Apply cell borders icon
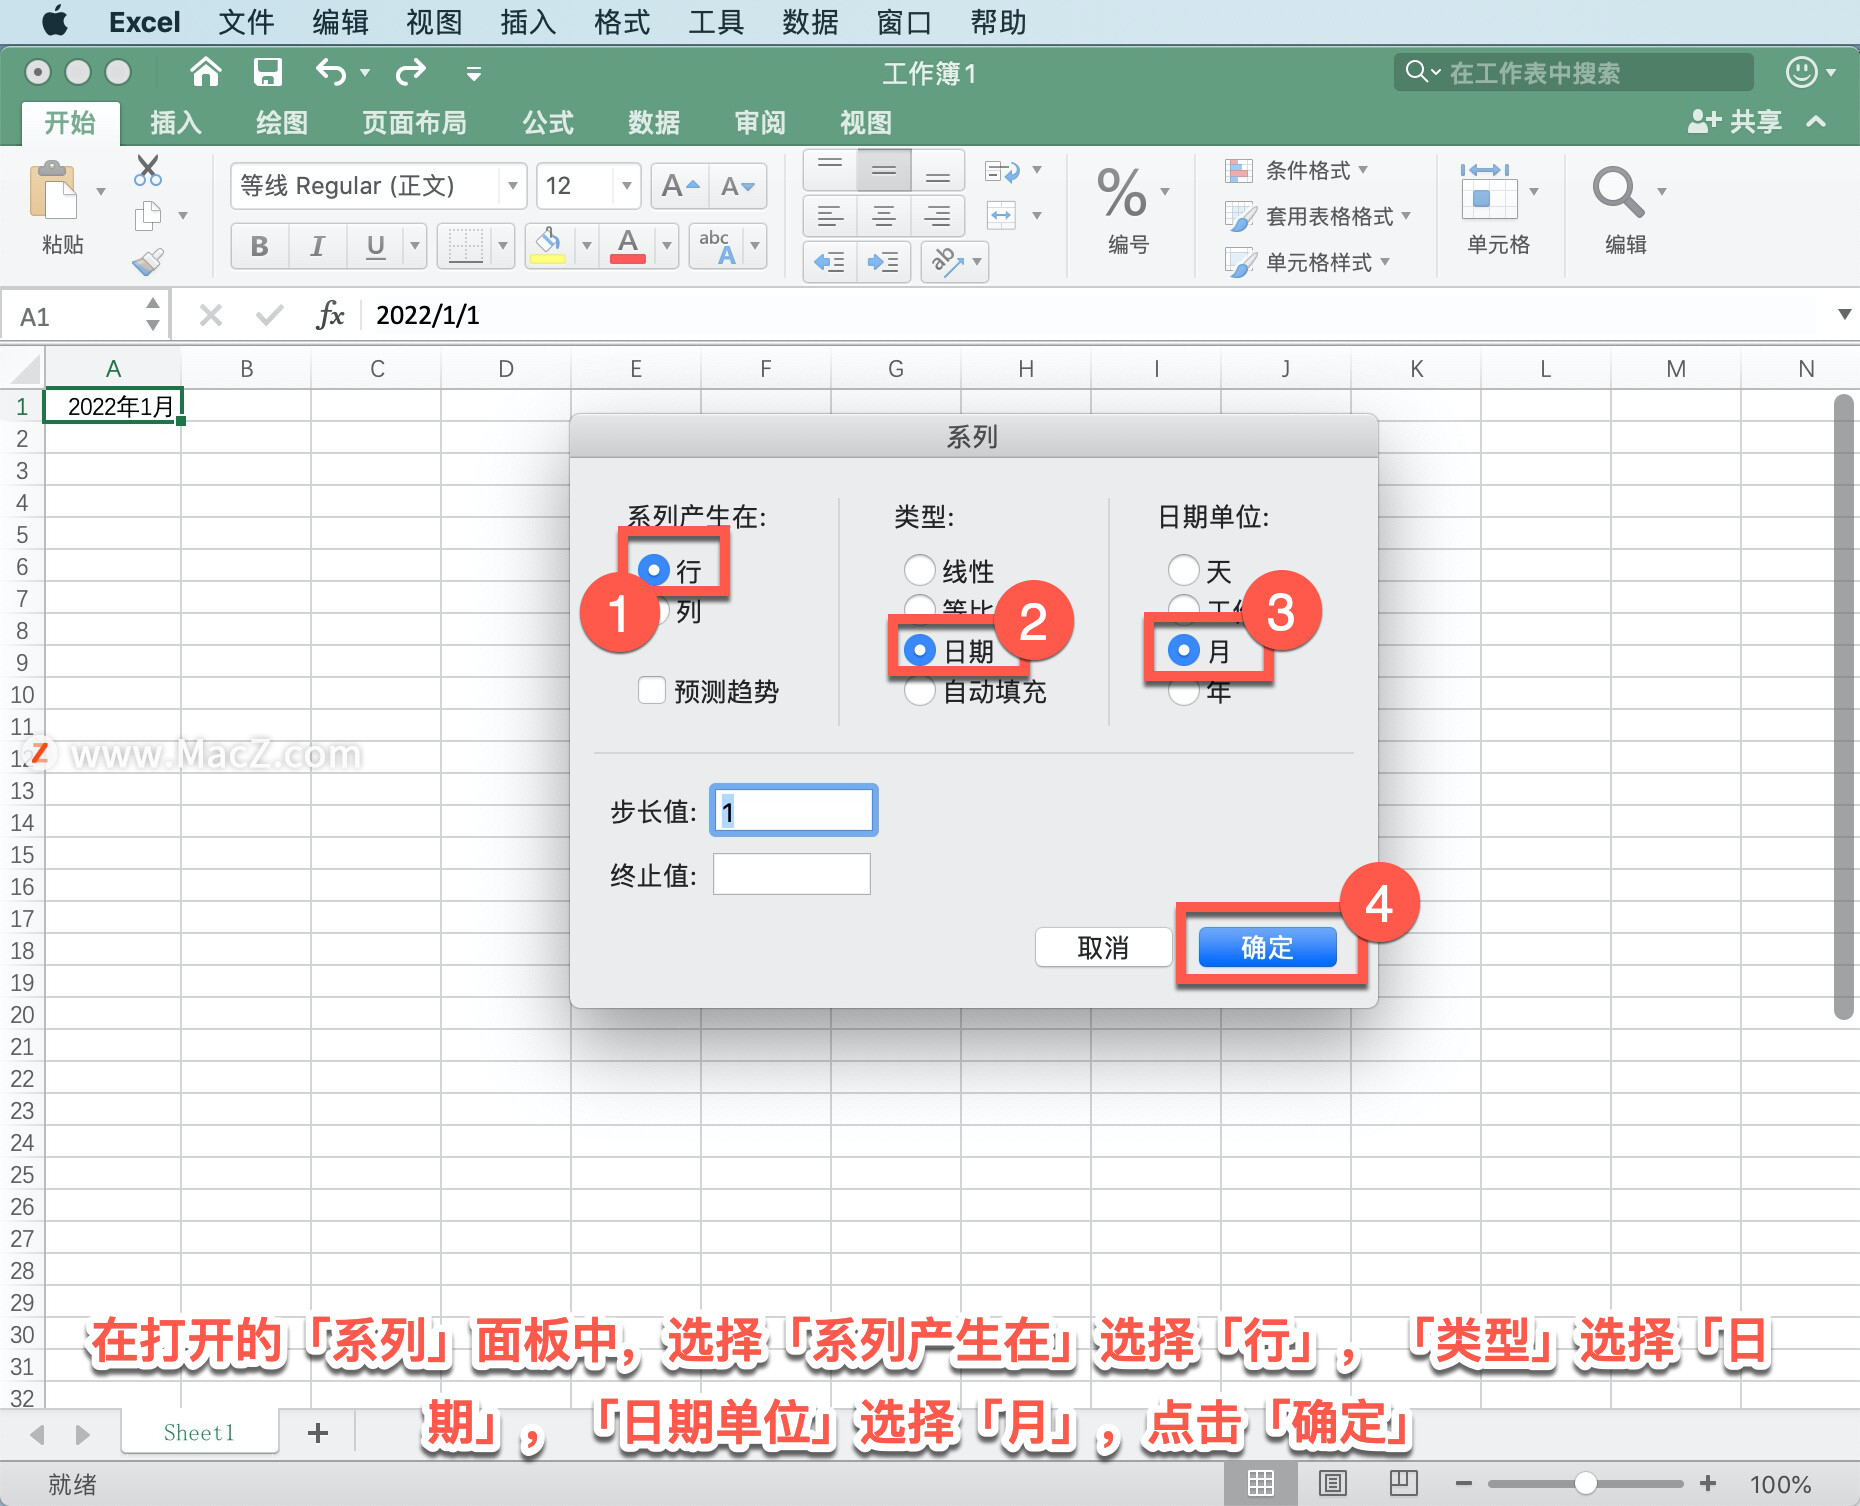This screenshot has height=1506, width=1860. [x=465, y=246]
